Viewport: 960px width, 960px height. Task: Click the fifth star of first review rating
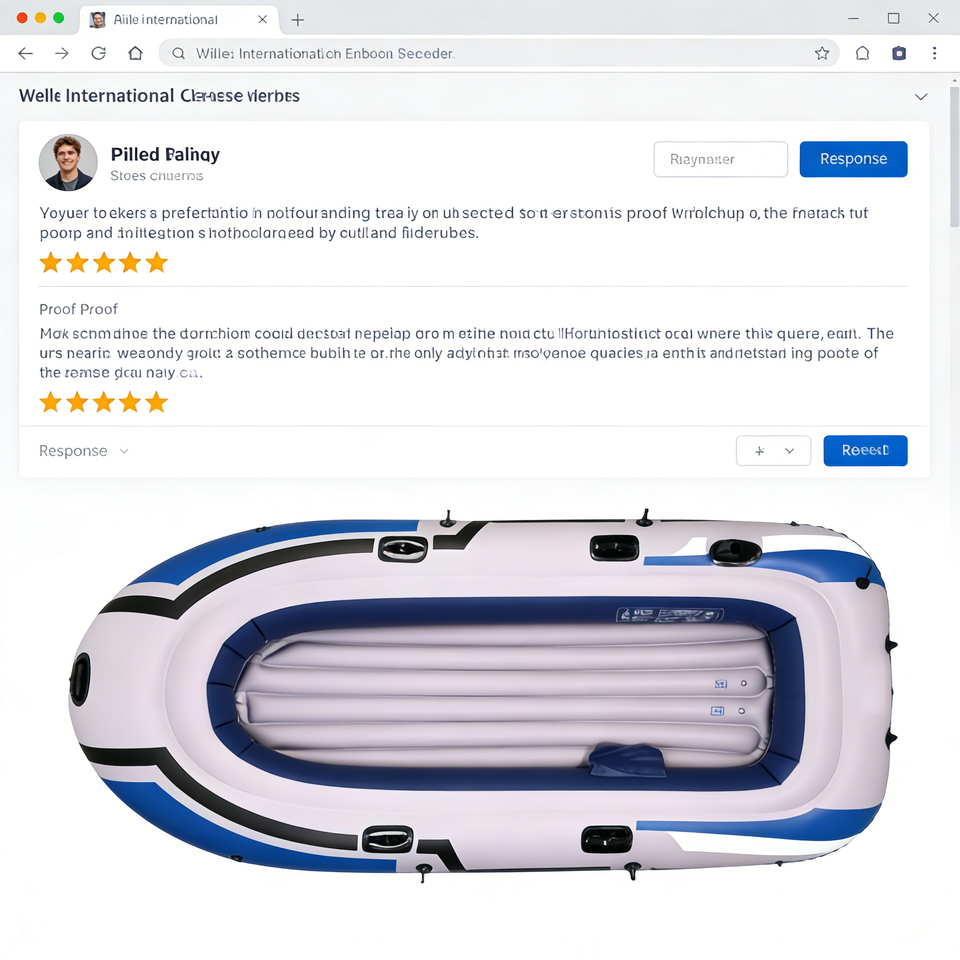click(157, 263)
